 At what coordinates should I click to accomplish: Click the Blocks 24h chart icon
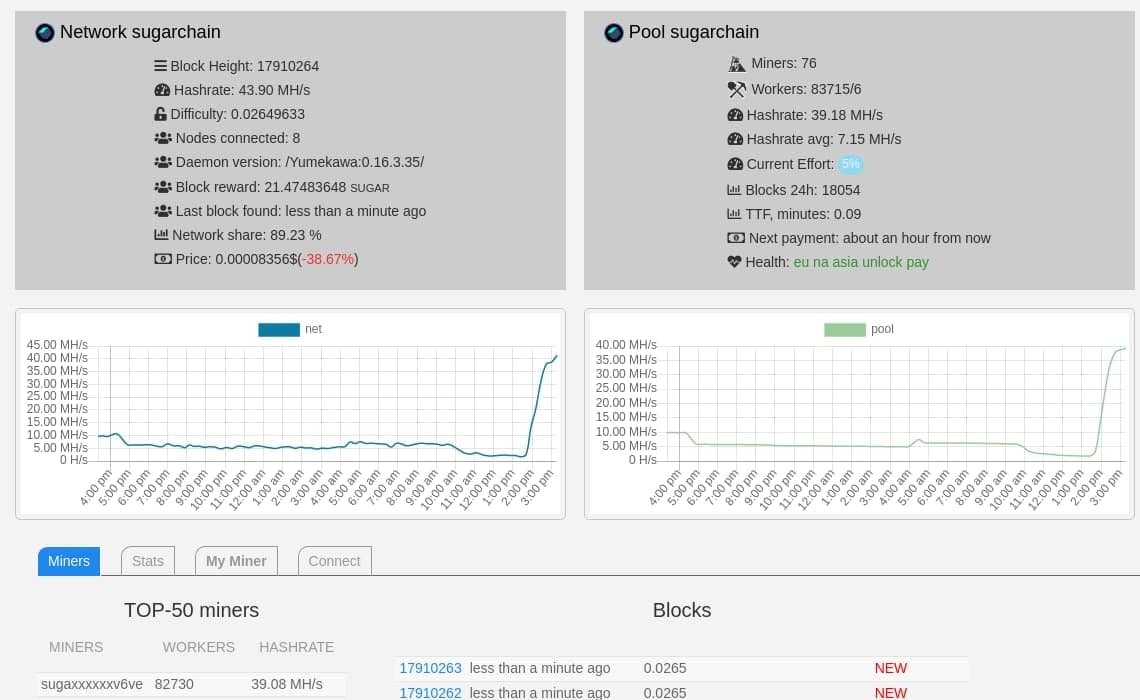(x=736, y=189)
